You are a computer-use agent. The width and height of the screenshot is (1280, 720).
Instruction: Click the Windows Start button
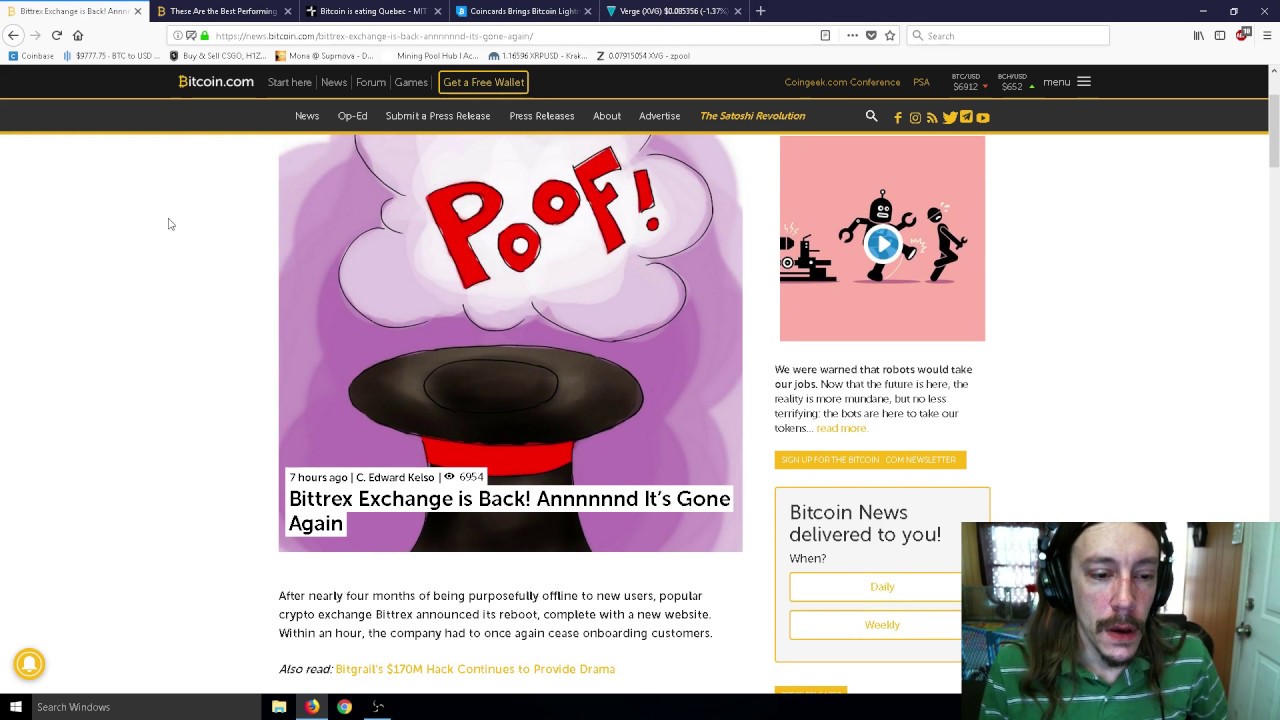[15, 707]
